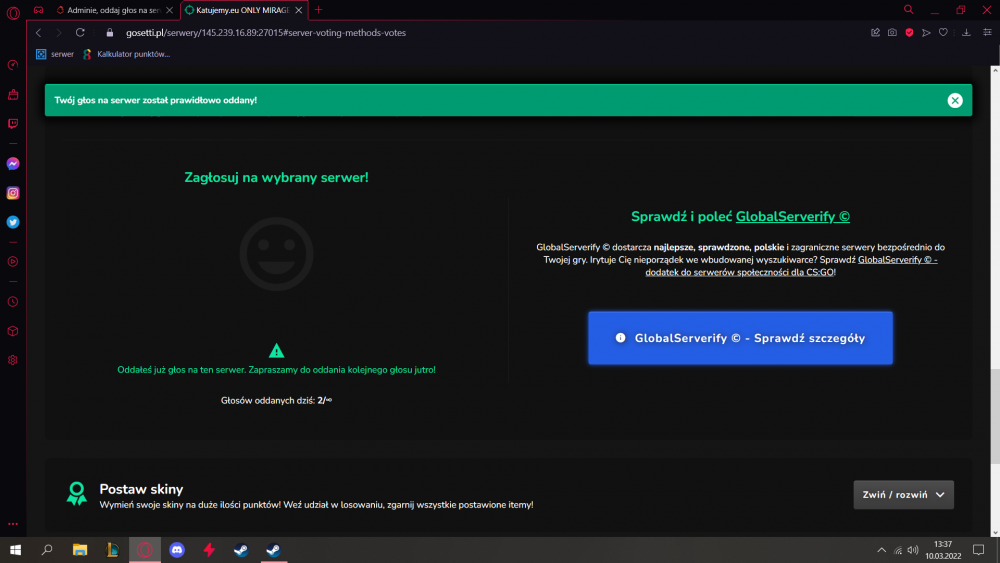Click the Postaw skiny ribbon badge icon
1000x563 pixels.
tap(77, 494)
